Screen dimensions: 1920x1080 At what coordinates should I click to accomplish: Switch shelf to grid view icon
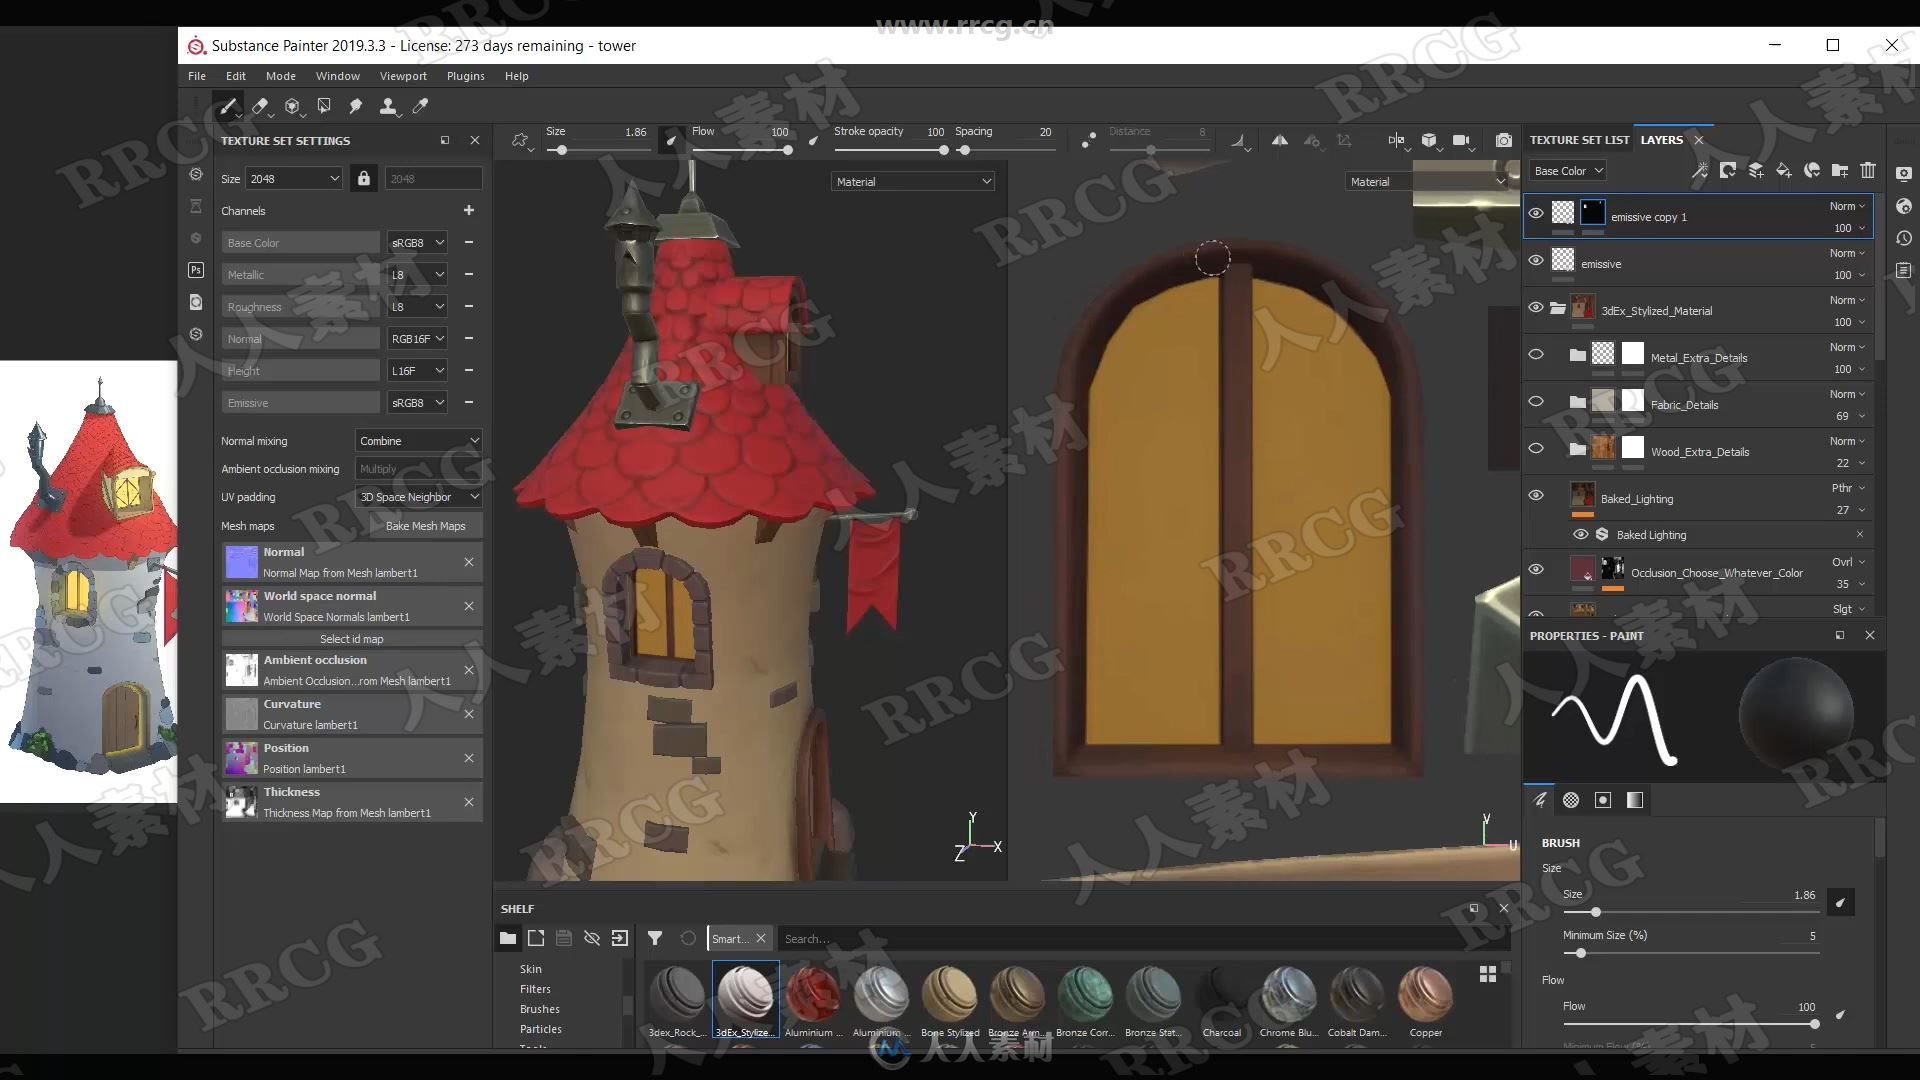[1488, 974]
